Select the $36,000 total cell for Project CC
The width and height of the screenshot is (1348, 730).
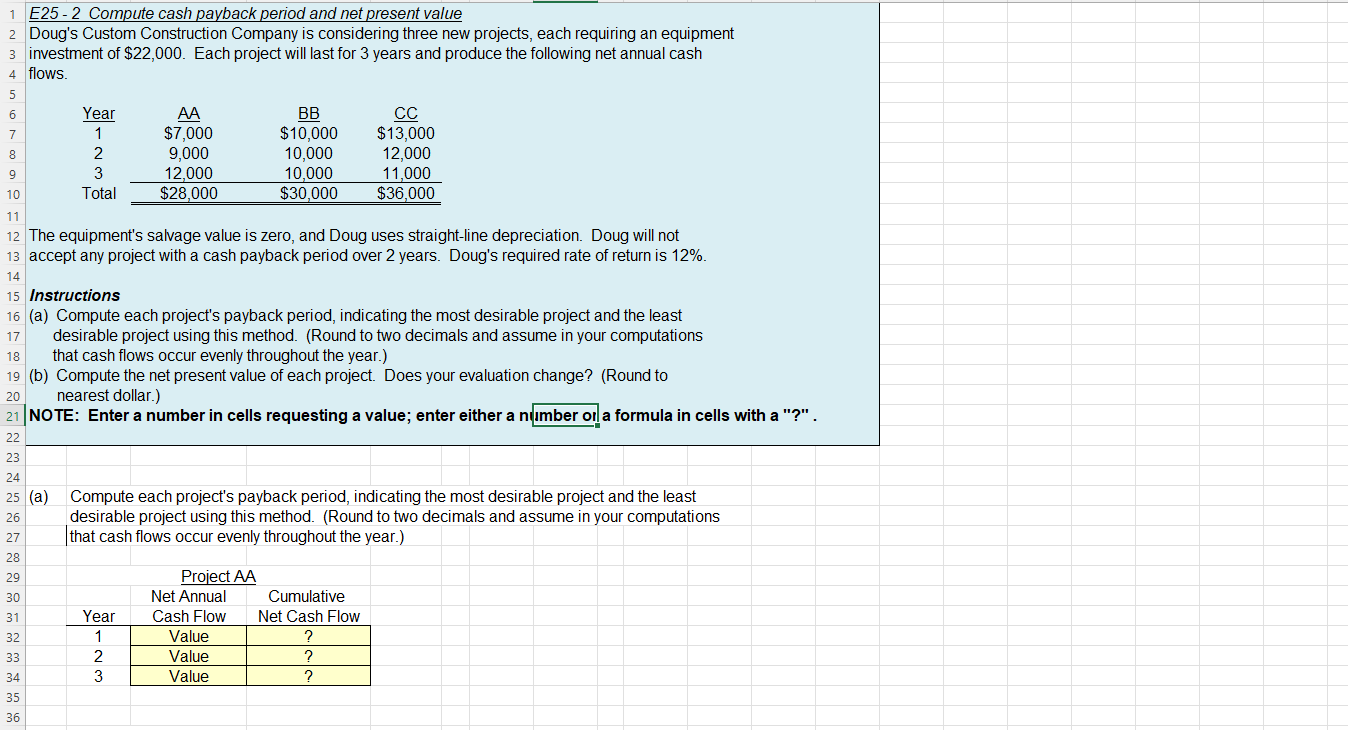tap(406, 193)
